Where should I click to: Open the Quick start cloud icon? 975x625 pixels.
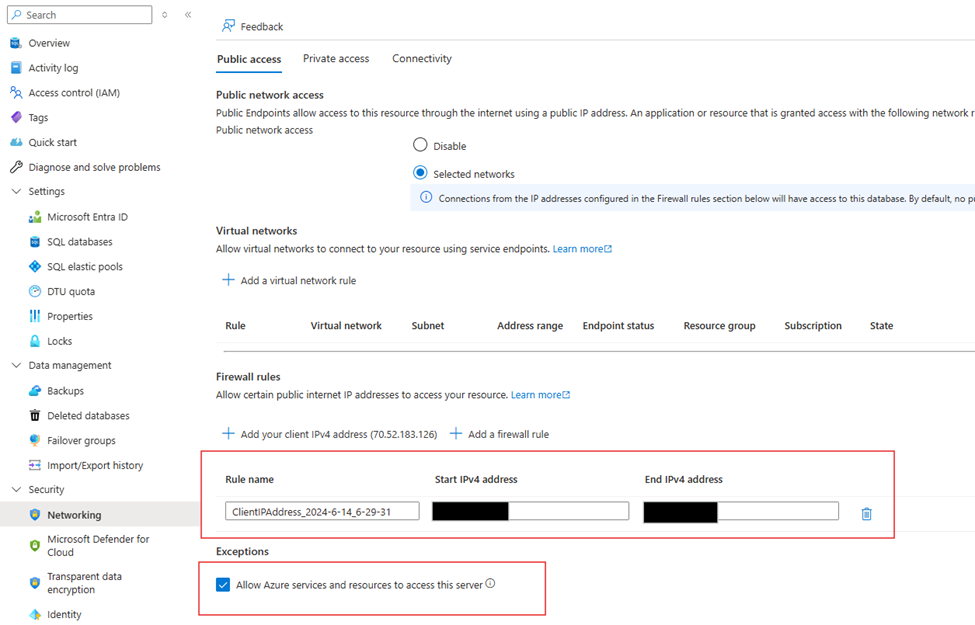click(x=16, y=142)
